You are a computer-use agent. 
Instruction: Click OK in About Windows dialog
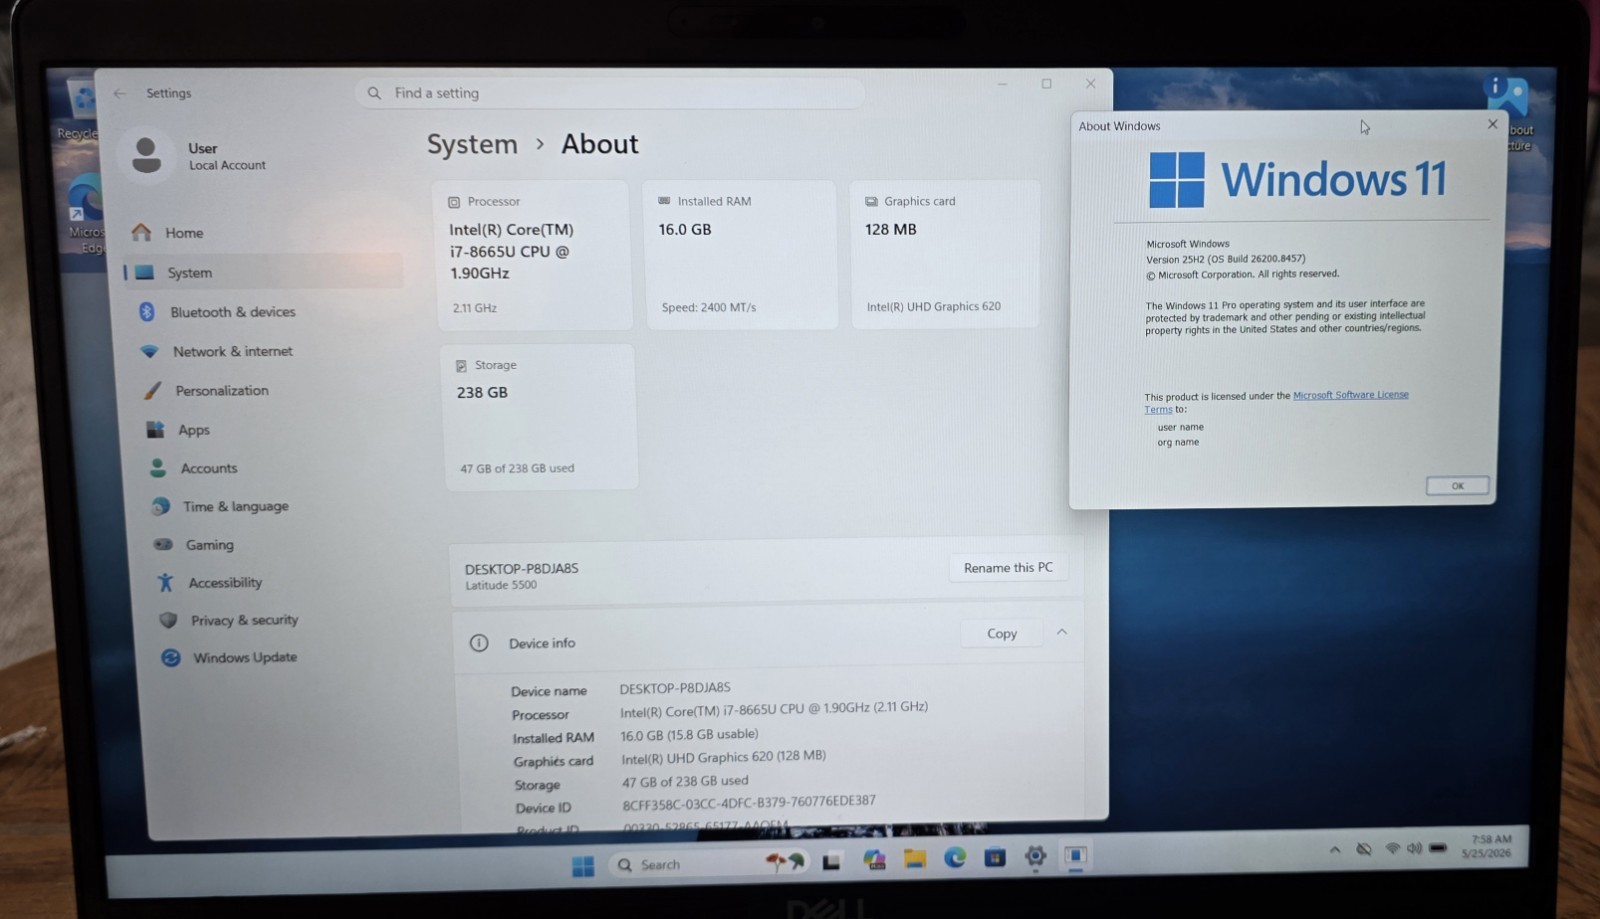pos(1457,486)
